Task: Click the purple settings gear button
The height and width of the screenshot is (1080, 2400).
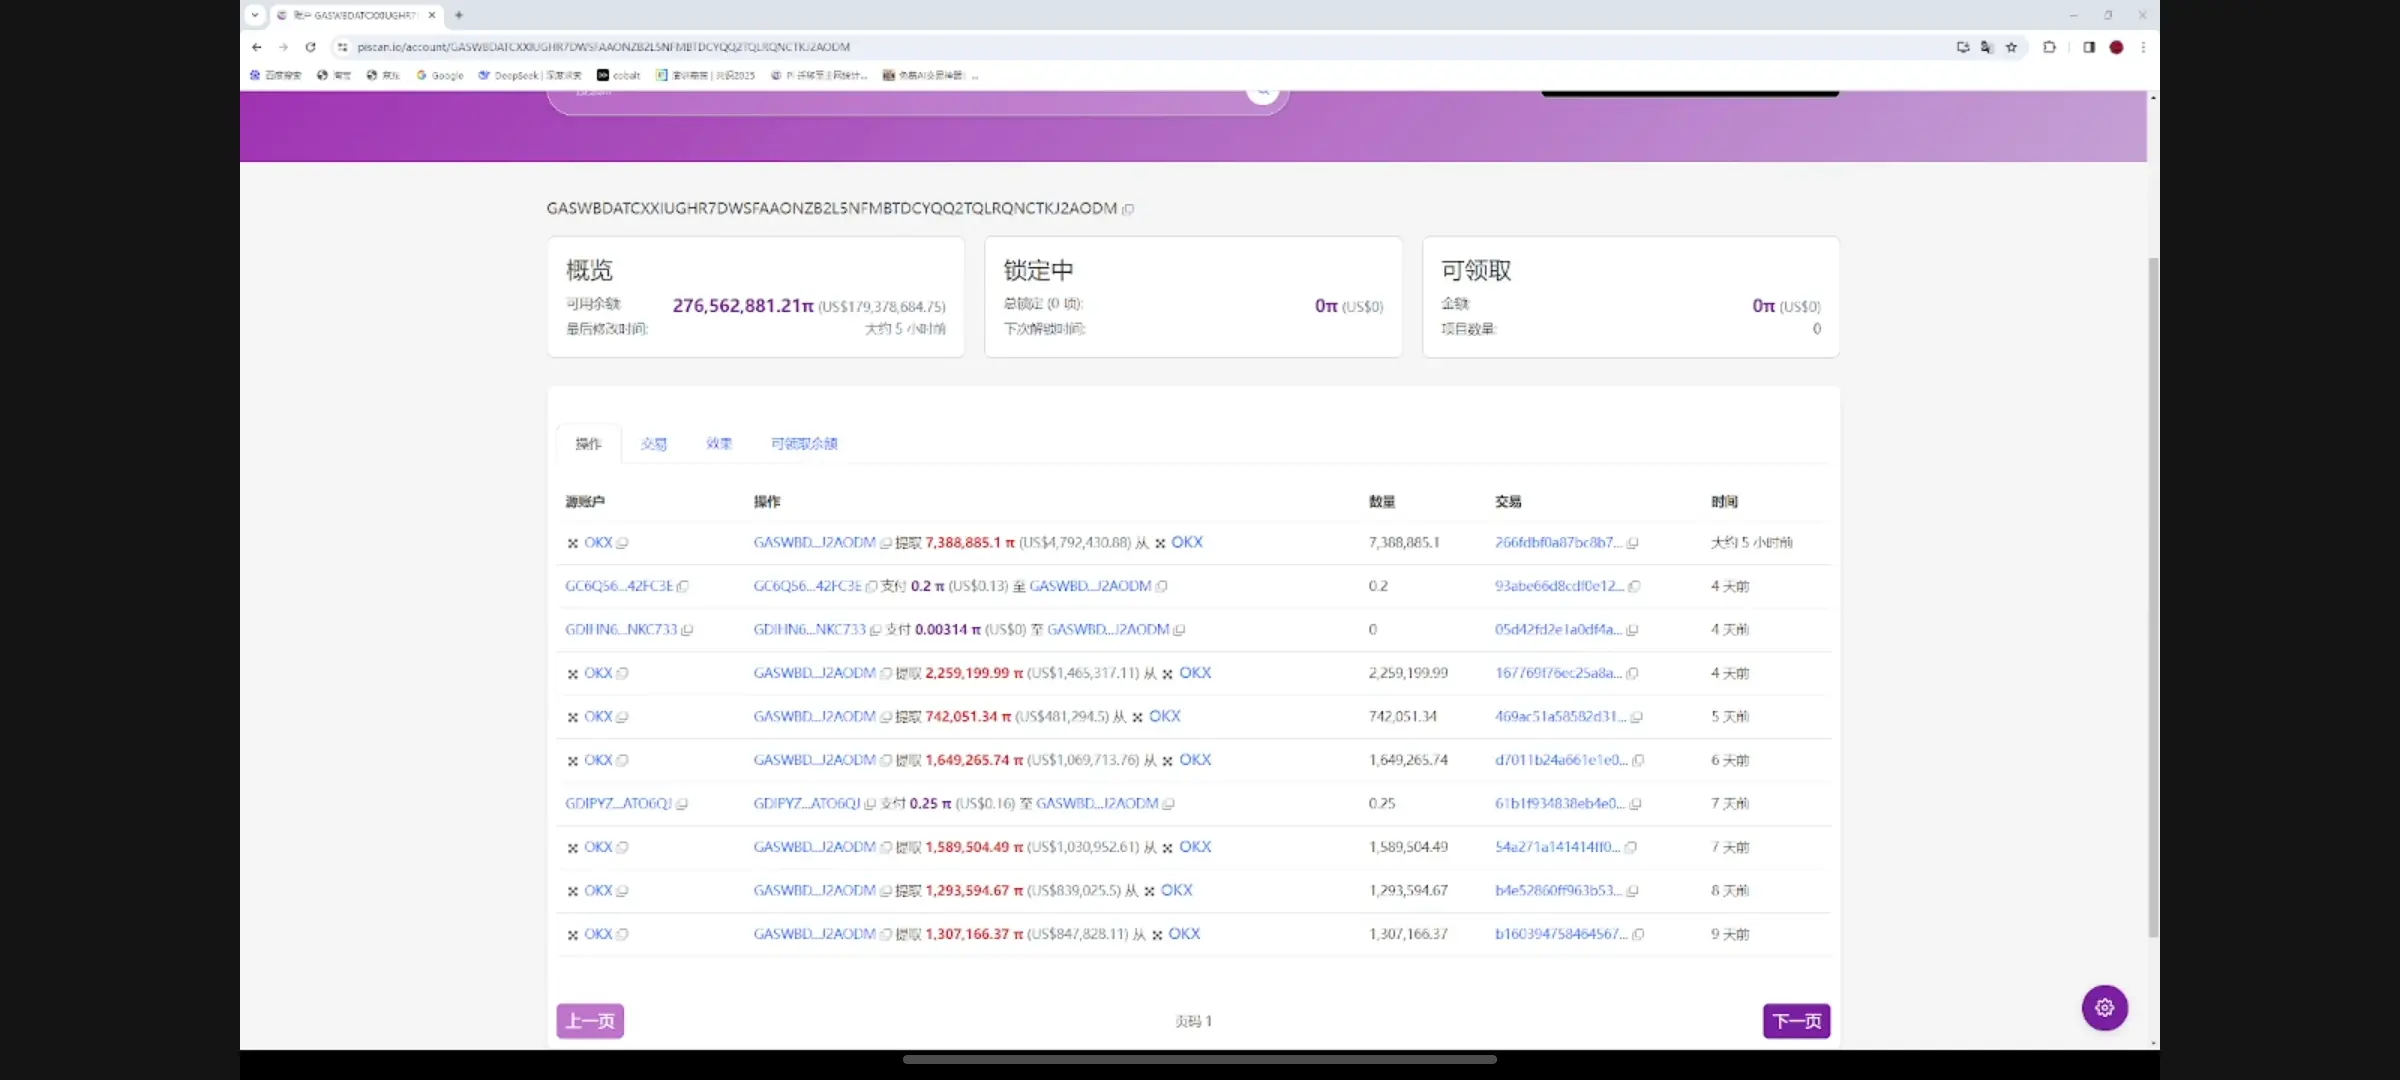Action: [2104, 1007]
